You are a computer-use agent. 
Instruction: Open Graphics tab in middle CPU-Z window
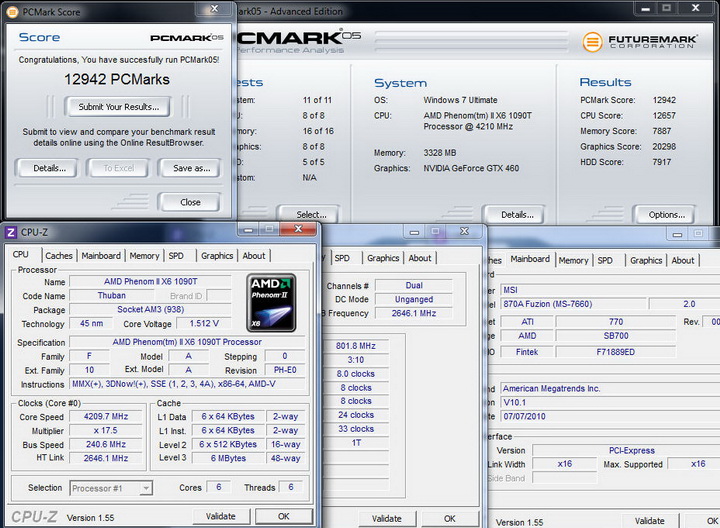[x=383, y=258]
